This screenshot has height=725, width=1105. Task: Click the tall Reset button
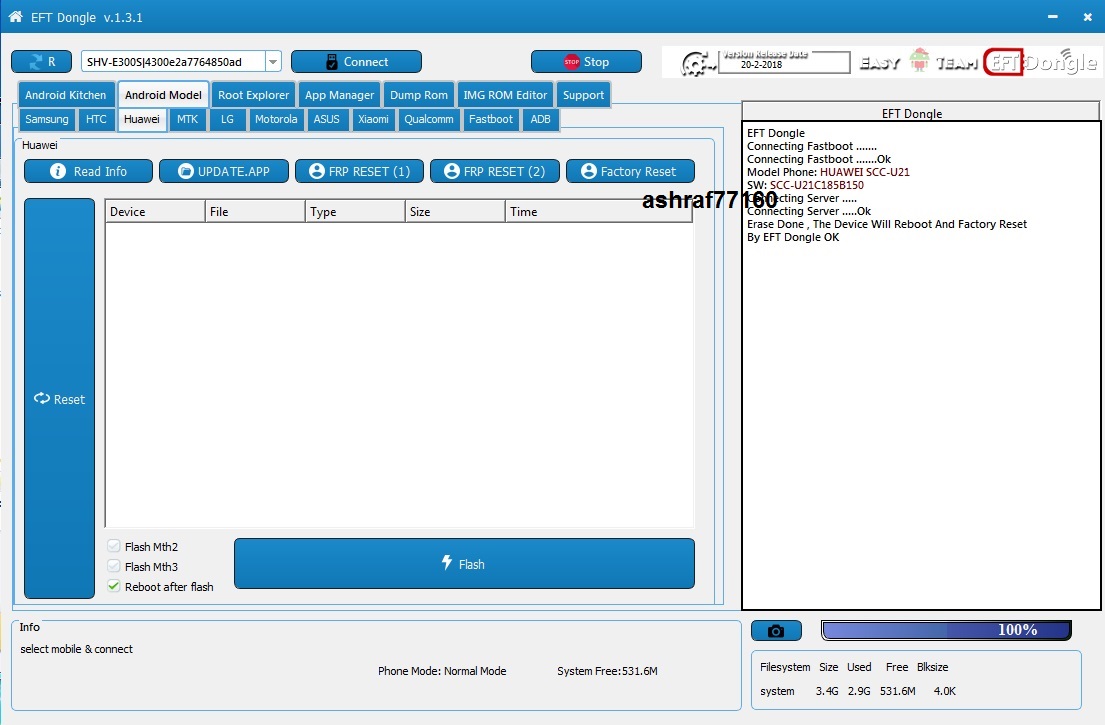pos(59,399)
